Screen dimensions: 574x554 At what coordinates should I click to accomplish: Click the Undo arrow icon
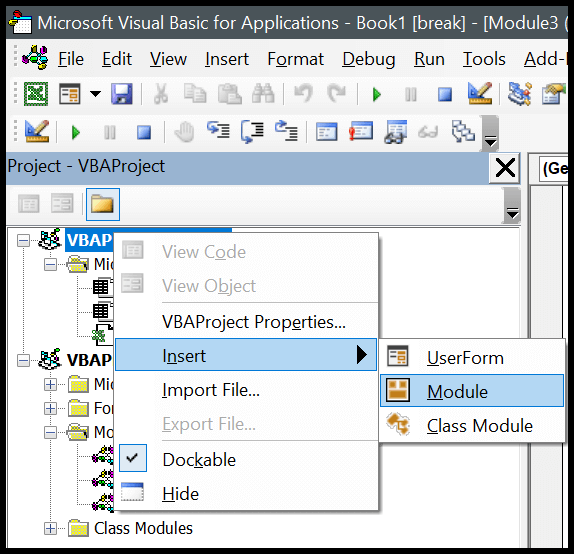[303, 93]
